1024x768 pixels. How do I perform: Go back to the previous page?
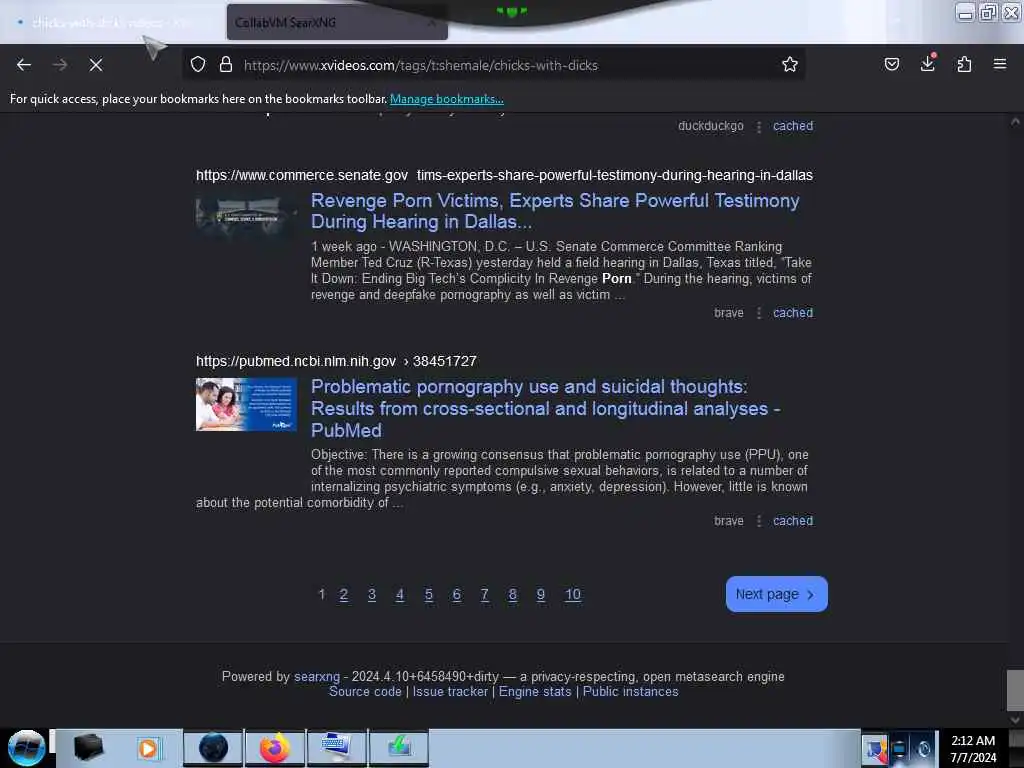pos(24,65)
